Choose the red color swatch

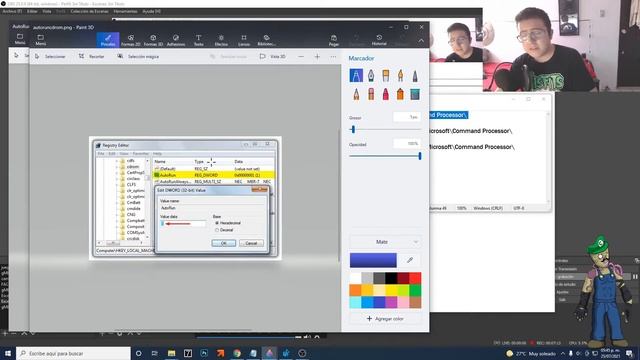pyautogui.click(x=415, y=278)
